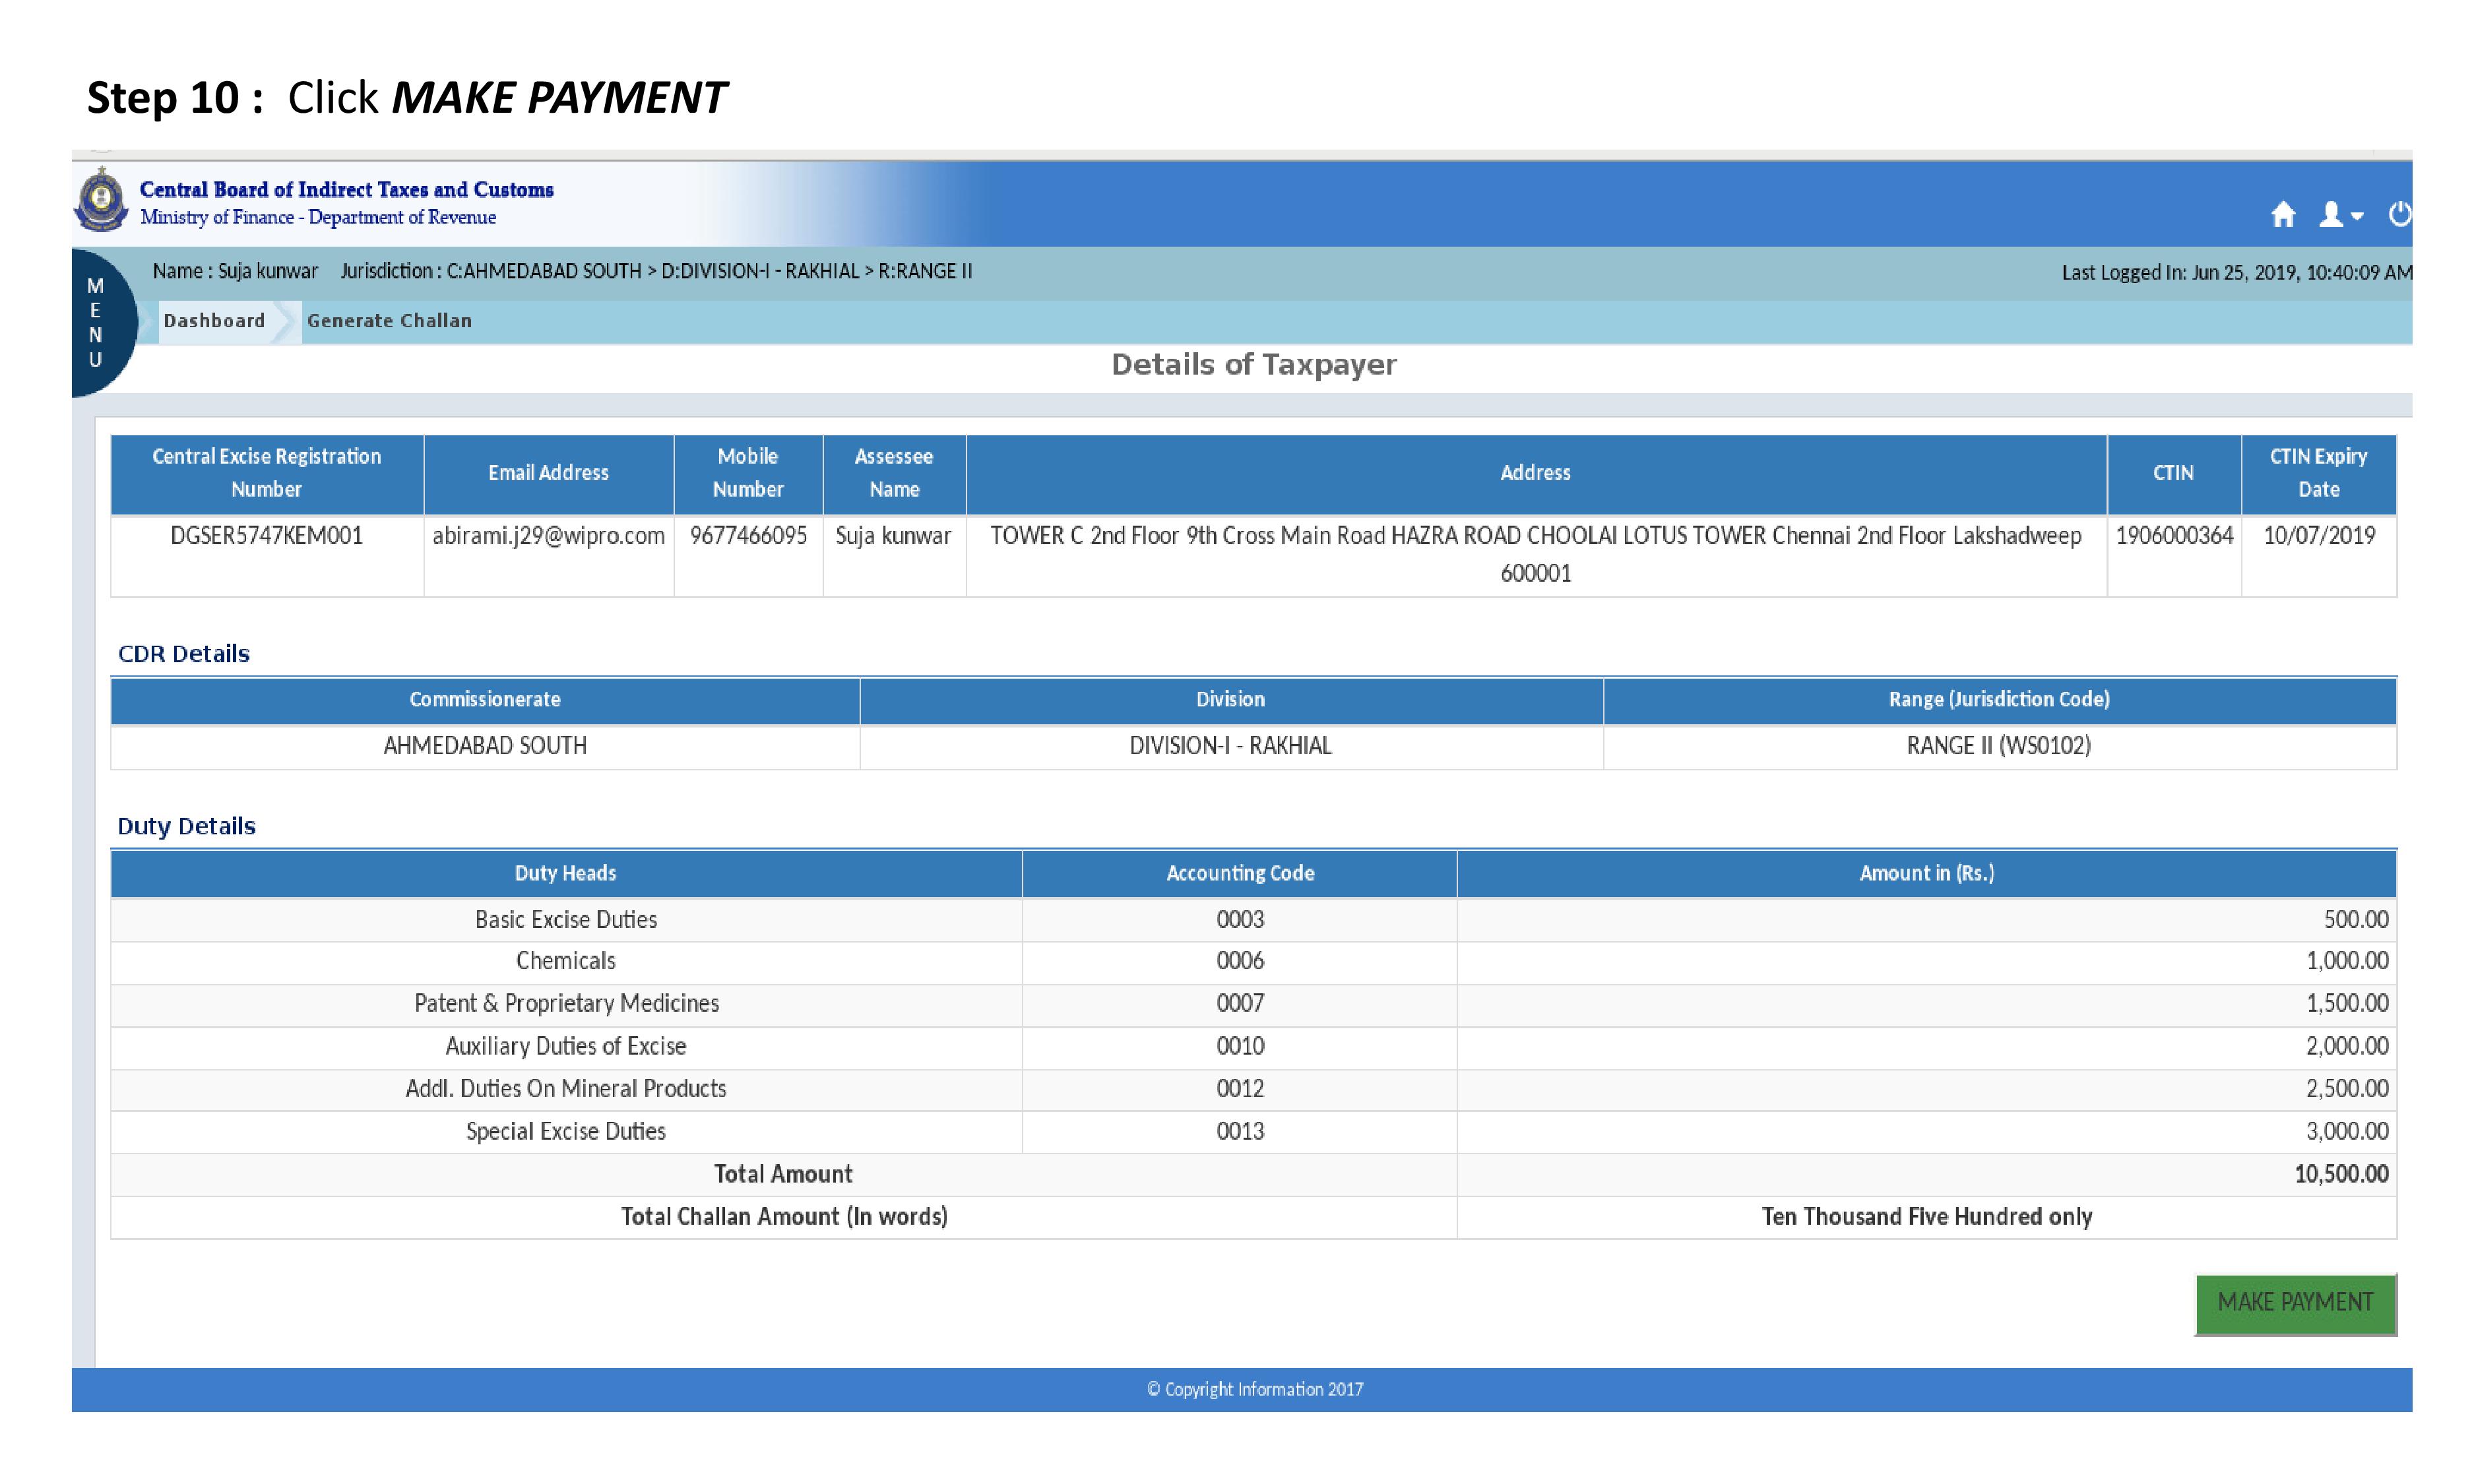Click Patent & Proprietary Medicines row
Screen dimensions: 2474x1484
pyautogui.click(x=1253, y=1005)
